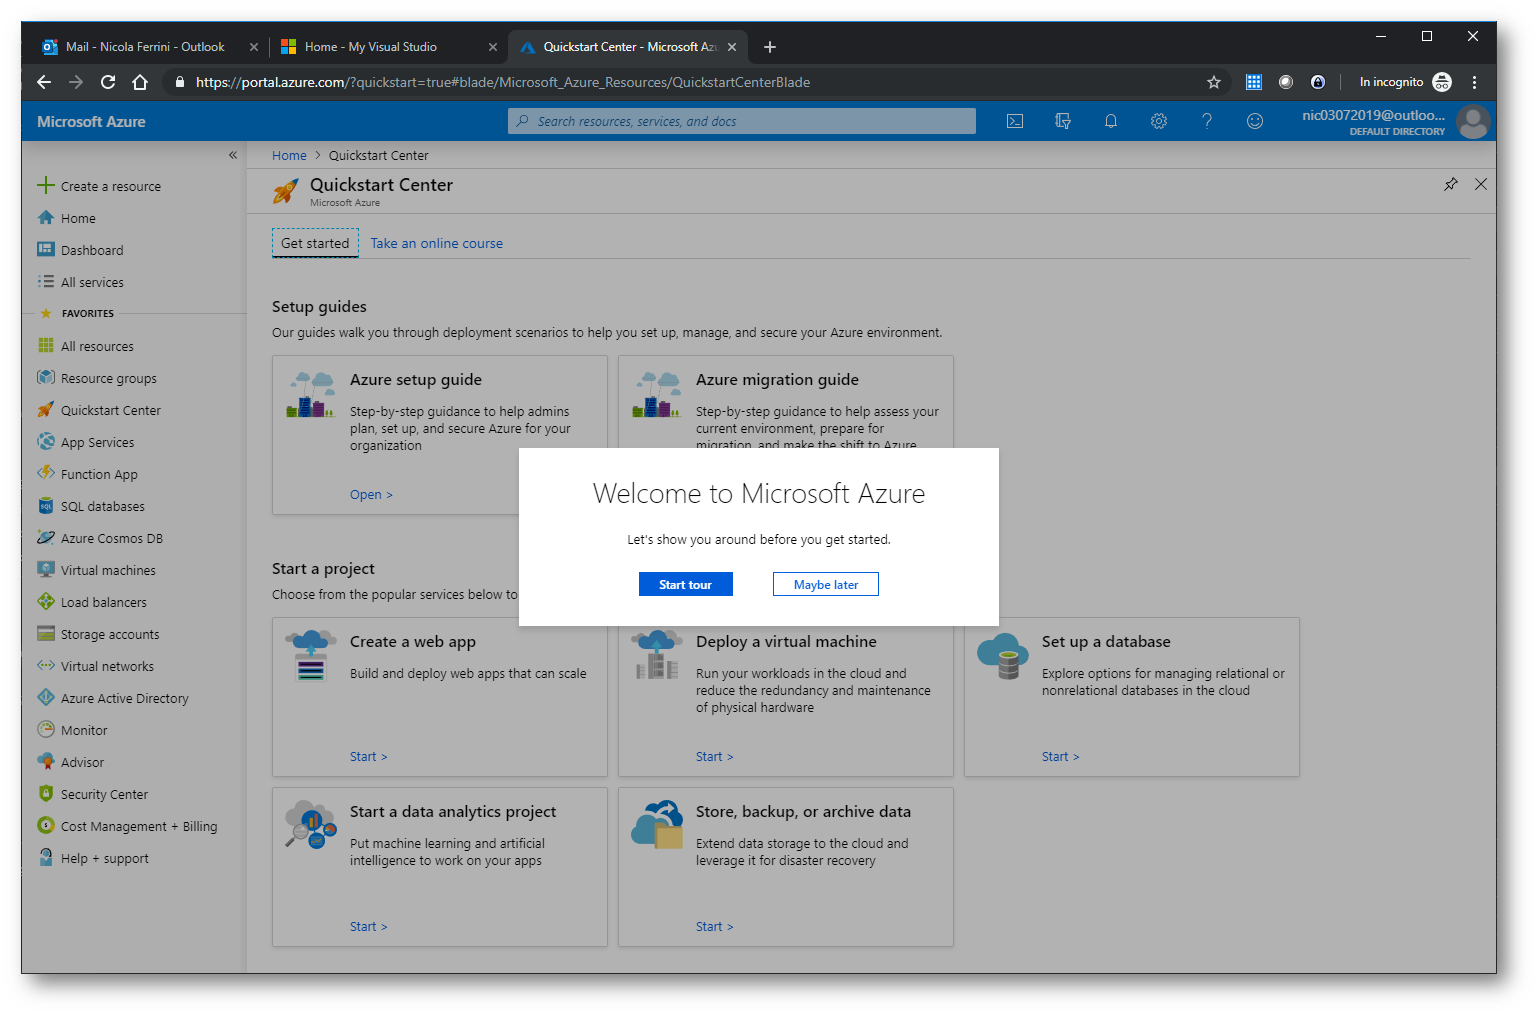Click the Azure migration guide title
The image size is (1539, 1016).
[777, 380]
